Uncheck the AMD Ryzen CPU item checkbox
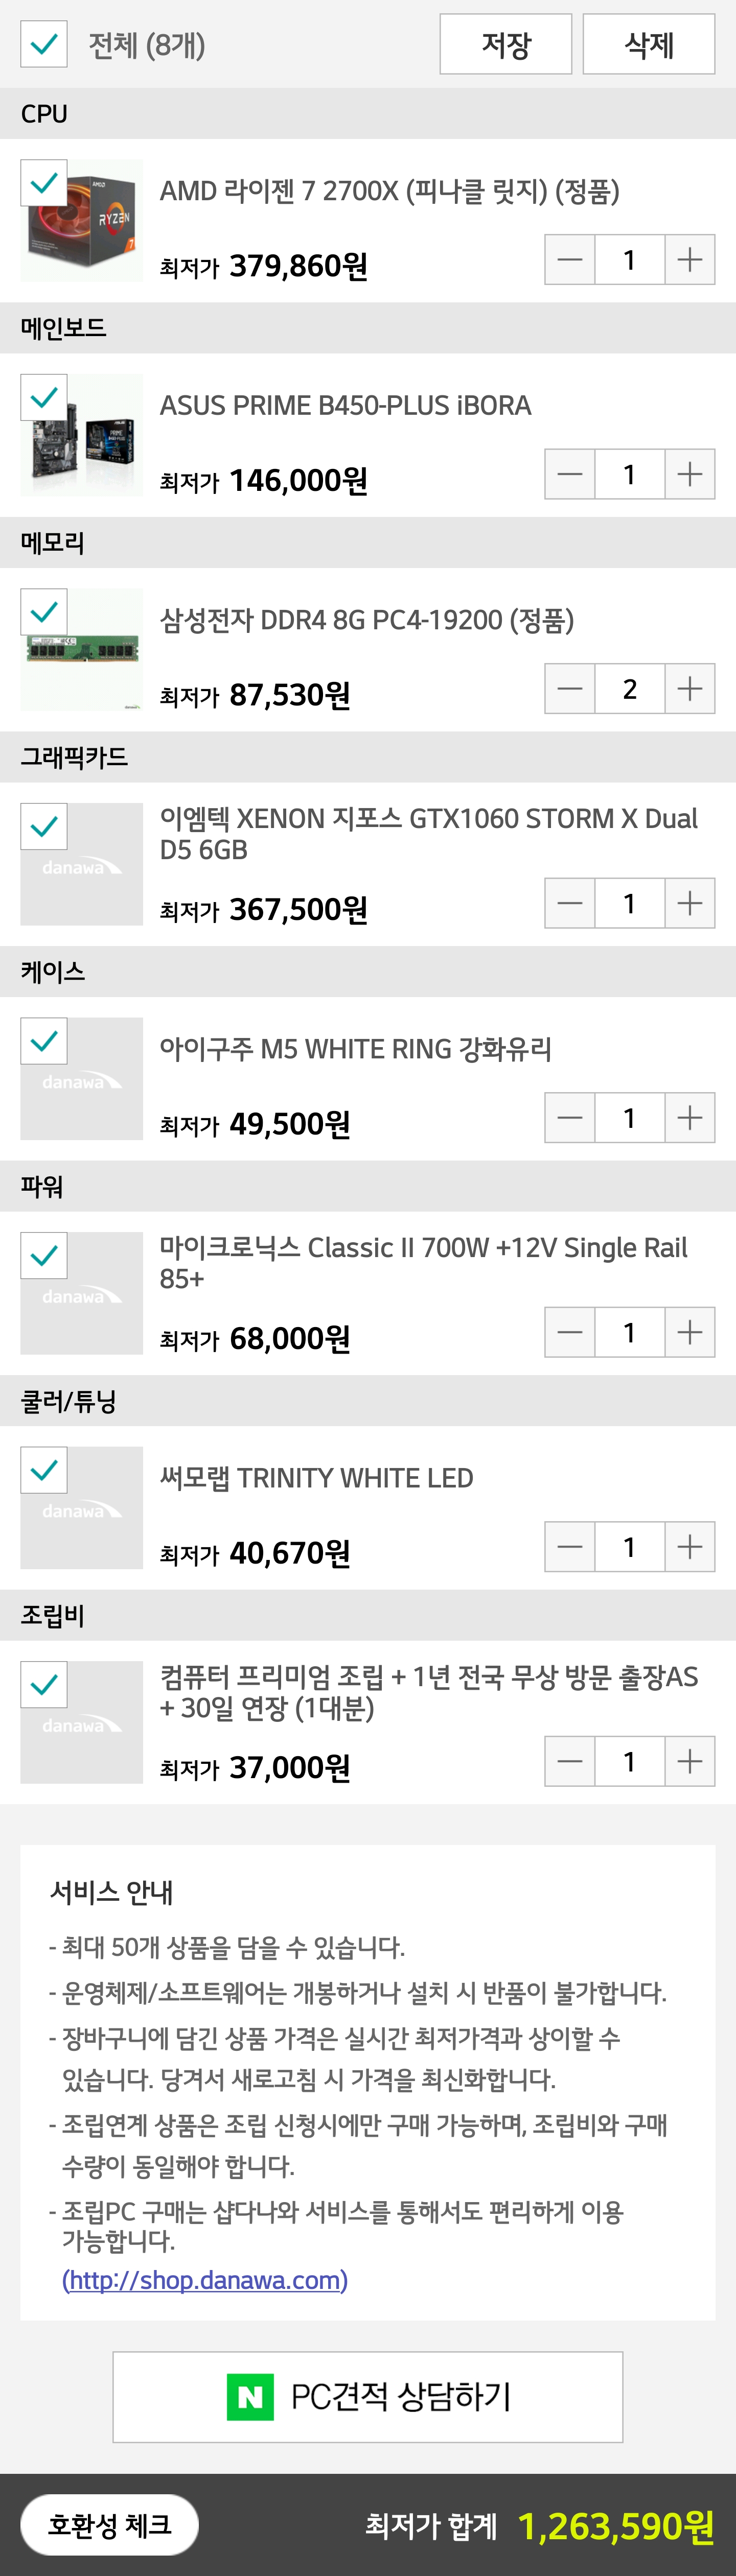This screenshot has width=736, height=2576. (44, 183)
